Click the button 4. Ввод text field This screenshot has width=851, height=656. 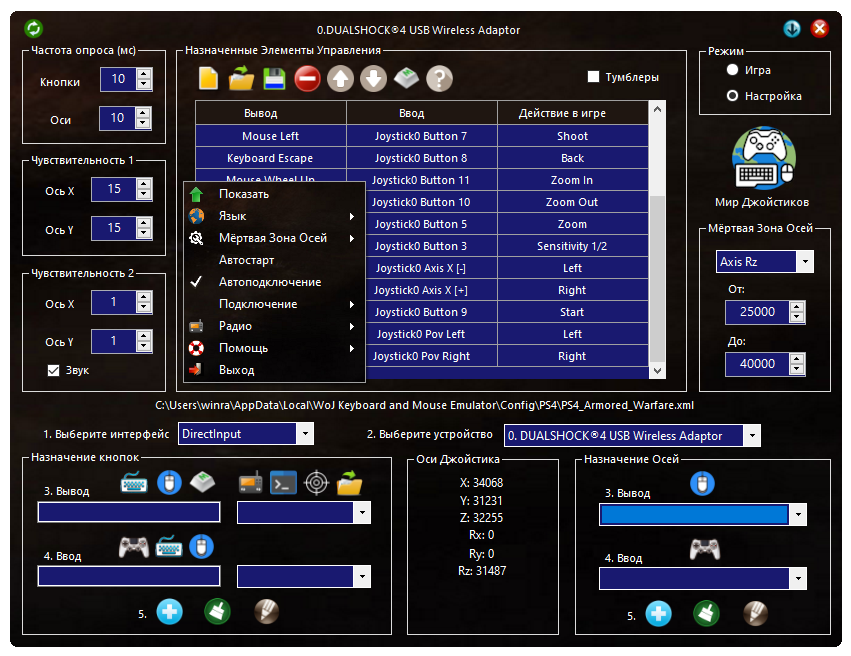pos(129,576)
